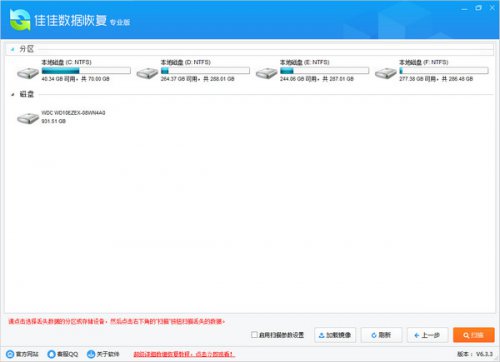Viewport: 500px width, 362px height.
Task: Collapse the 磁盘 disks section
Action: 12,95
